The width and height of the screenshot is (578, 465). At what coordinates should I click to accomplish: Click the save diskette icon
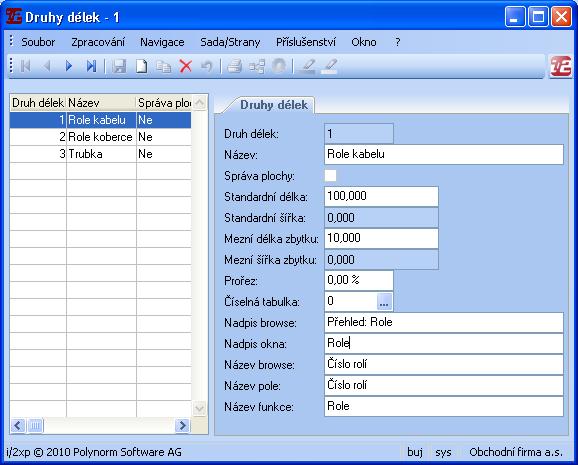pyautogui.click(x=119, y=66)
